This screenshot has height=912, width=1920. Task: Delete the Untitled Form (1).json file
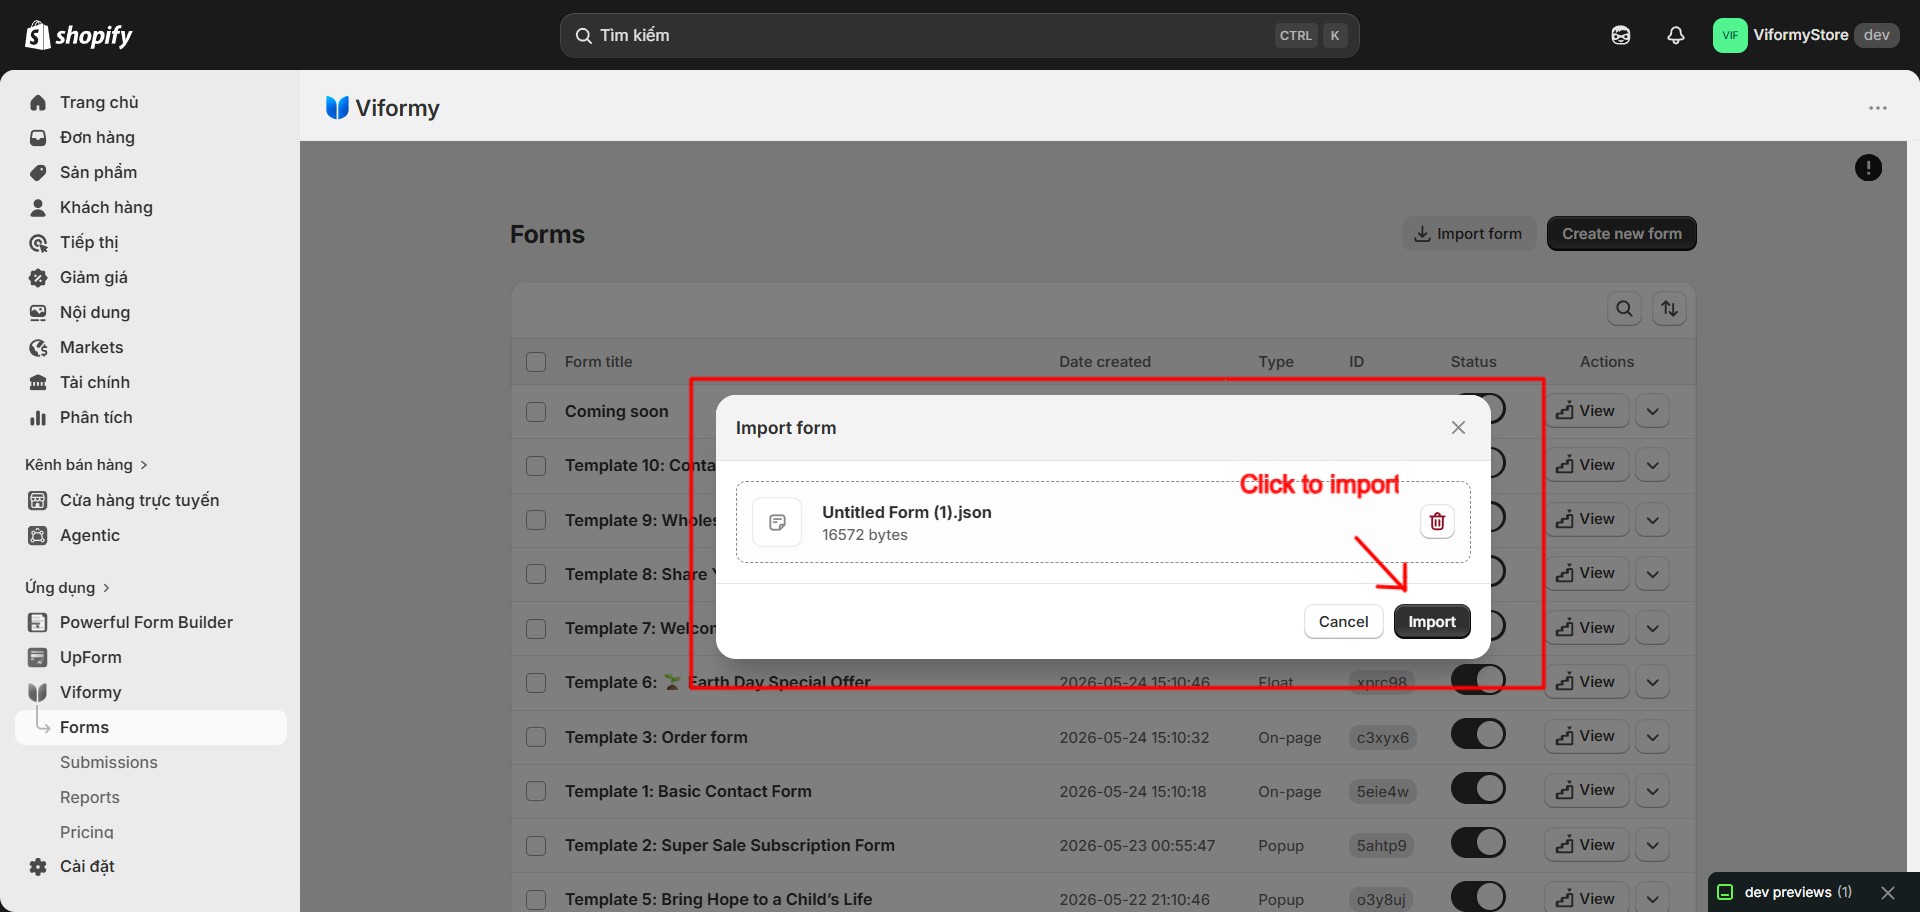coord(1437,521)
